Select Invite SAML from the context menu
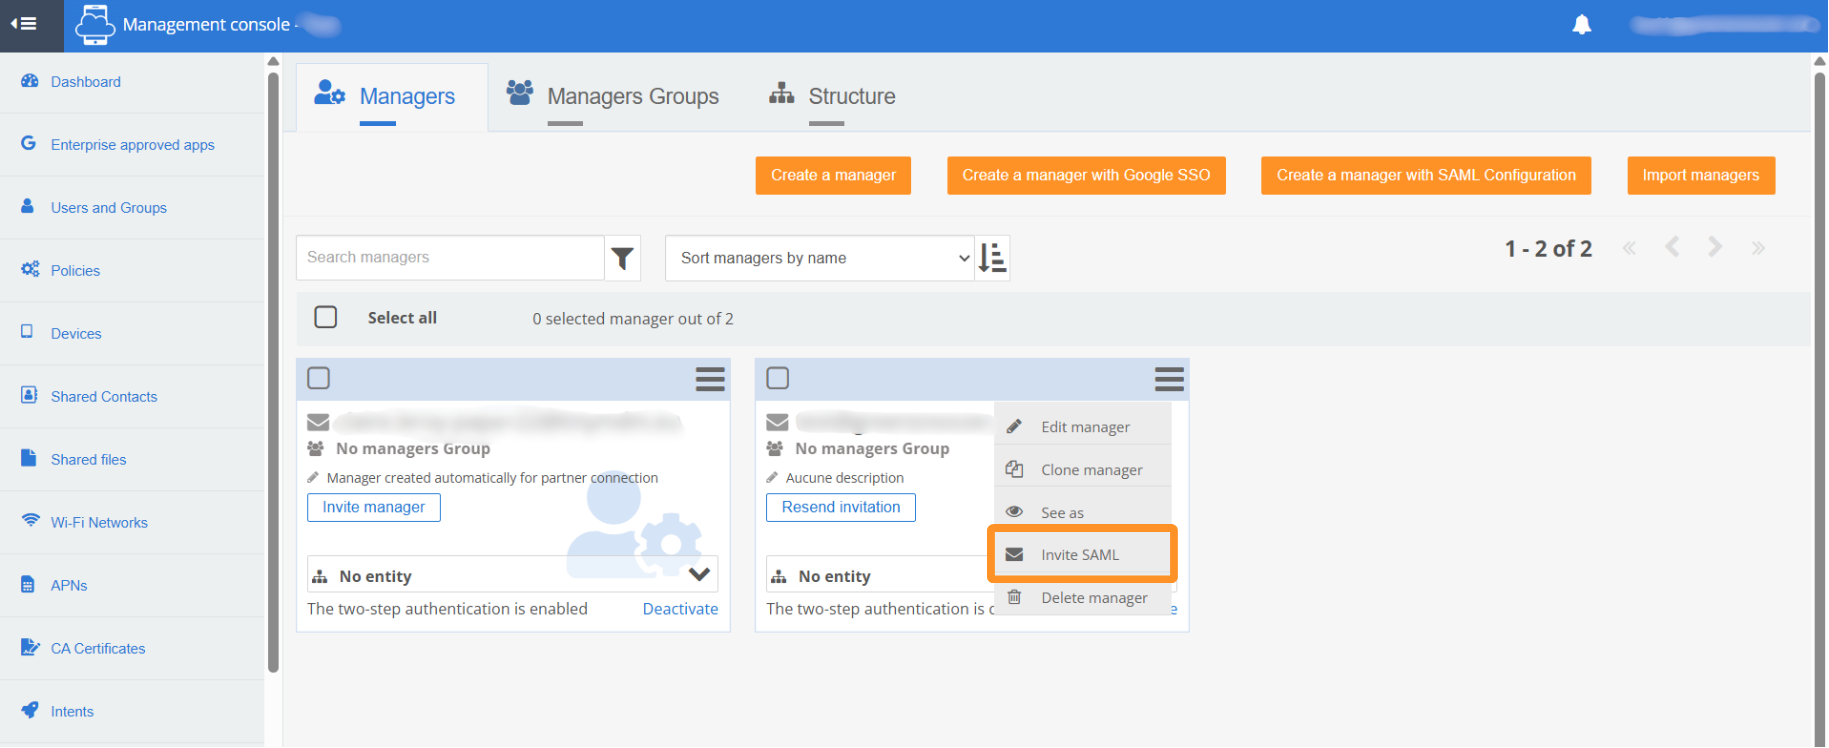Viewport: 1829px width, 748px height. [x=1080, y=555]
